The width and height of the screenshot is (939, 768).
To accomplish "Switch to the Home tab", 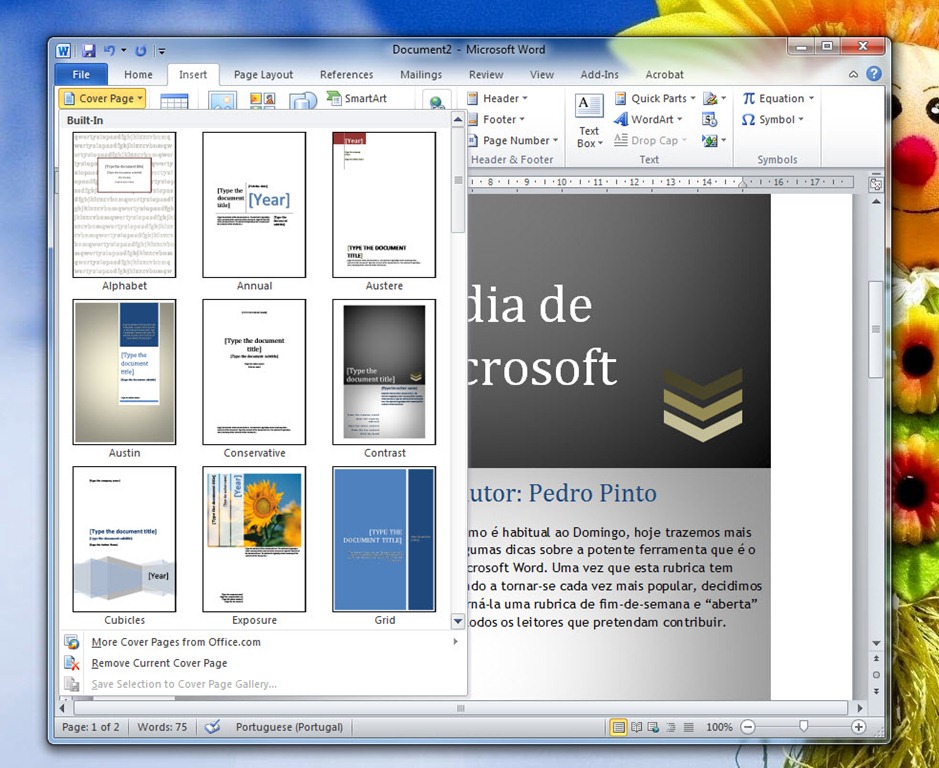I will [x=138, y=74].
